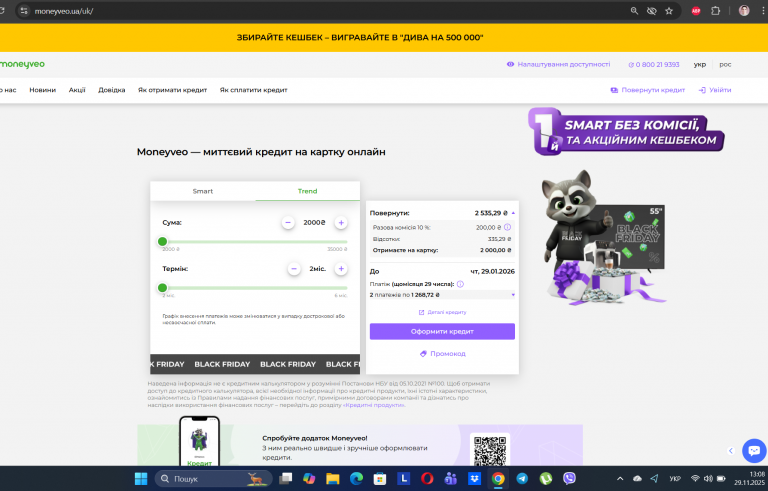The height and width of the screenshot is (491, 768).
Task: Open Деталі кредиту link
Action: click(442, 312)
